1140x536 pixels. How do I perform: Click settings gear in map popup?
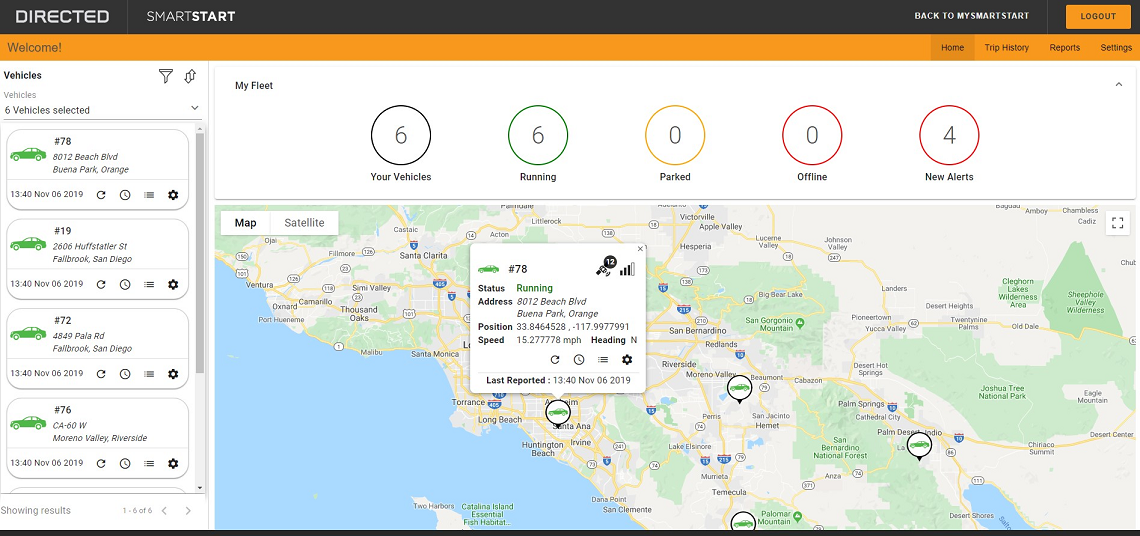coord(627,359)
